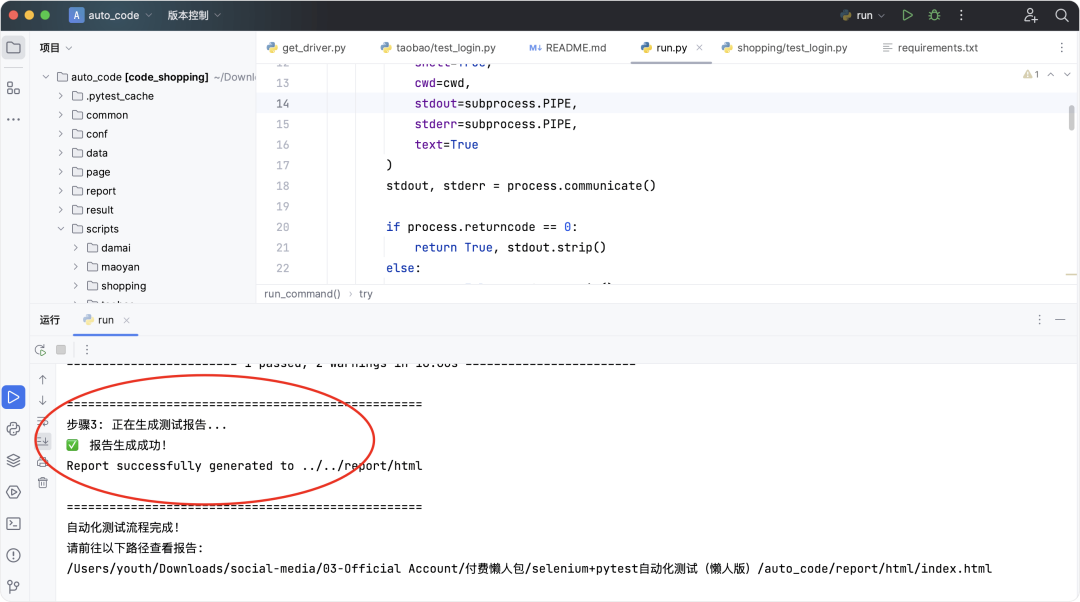Open 版本控制 version control dropdown
1080x602 pixels.
(194, 15)
